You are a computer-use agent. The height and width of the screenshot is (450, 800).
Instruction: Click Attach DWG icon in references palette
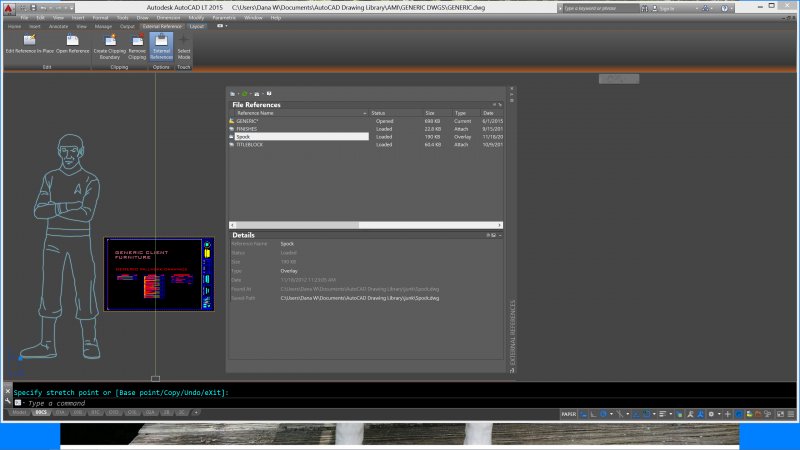click(233, 94)
